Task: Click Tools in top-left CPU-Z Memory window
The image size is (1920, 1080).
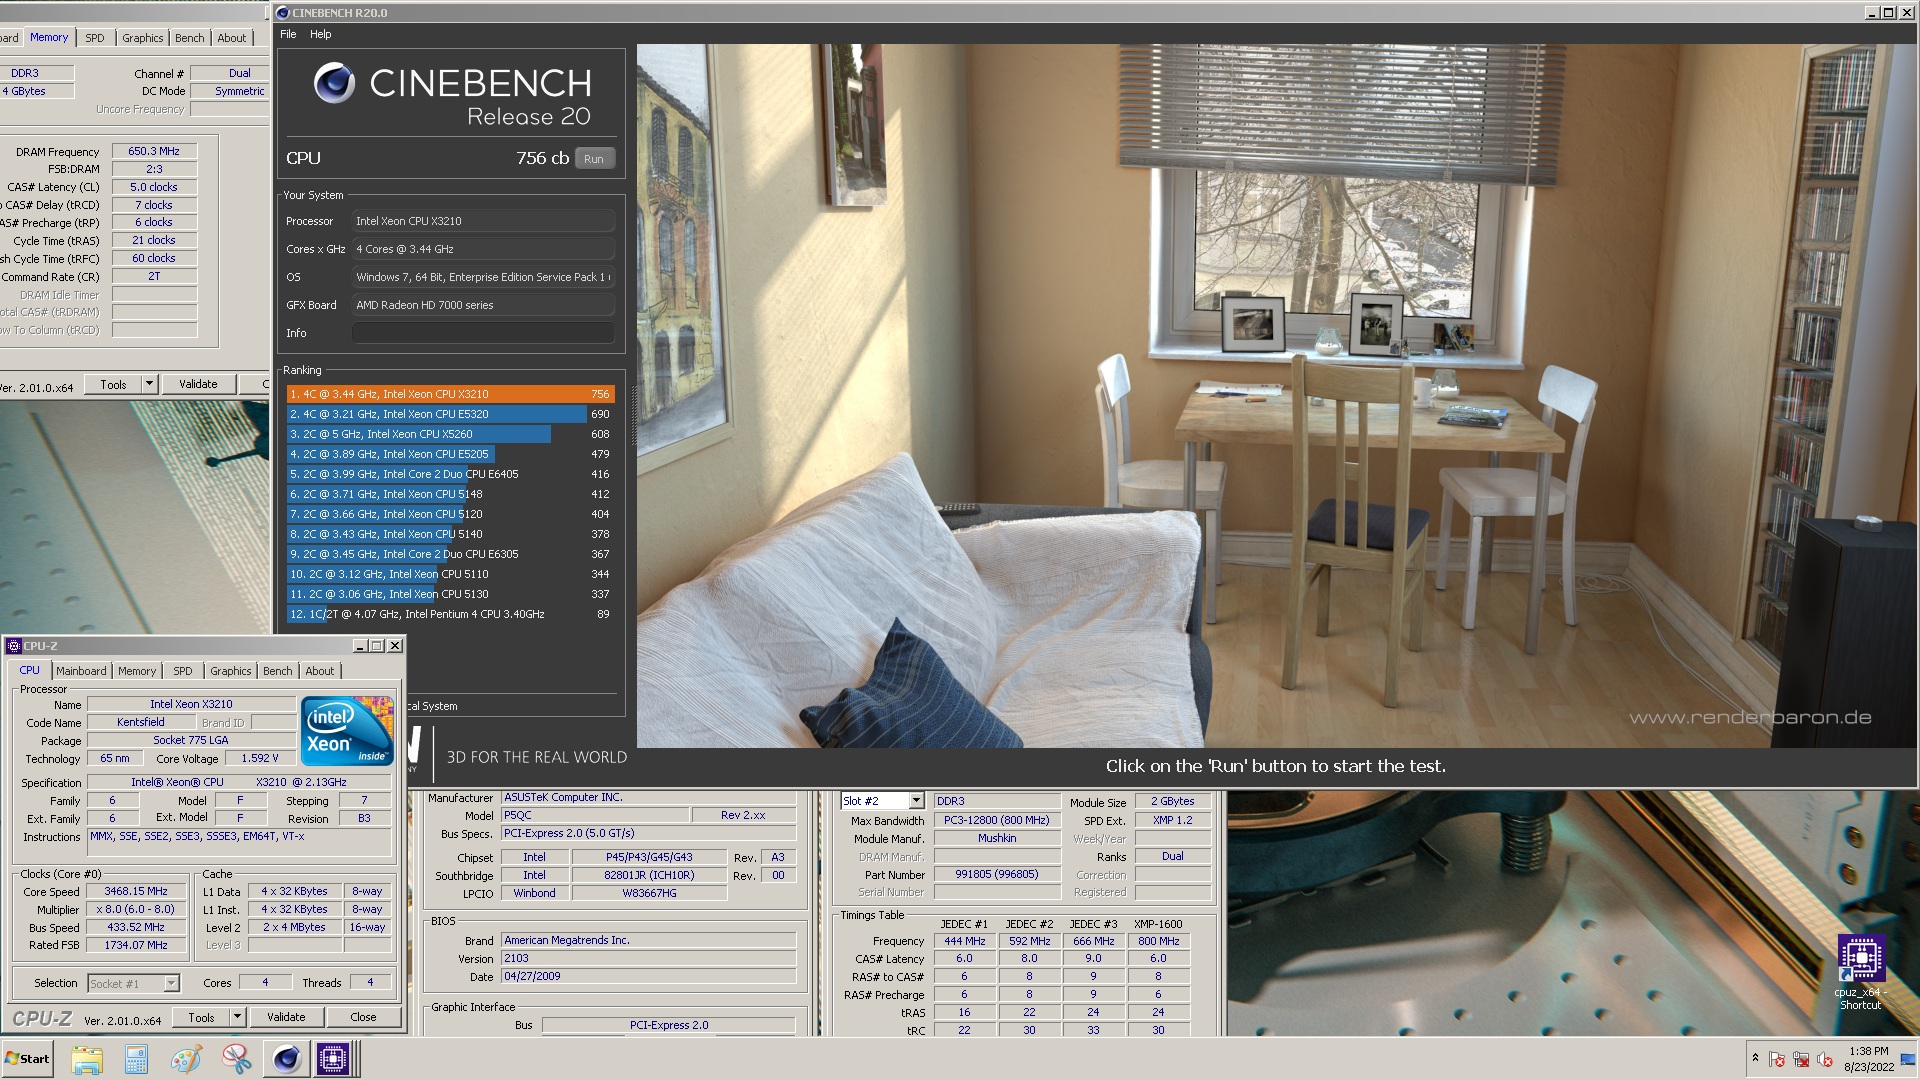Action: (113, 384)
